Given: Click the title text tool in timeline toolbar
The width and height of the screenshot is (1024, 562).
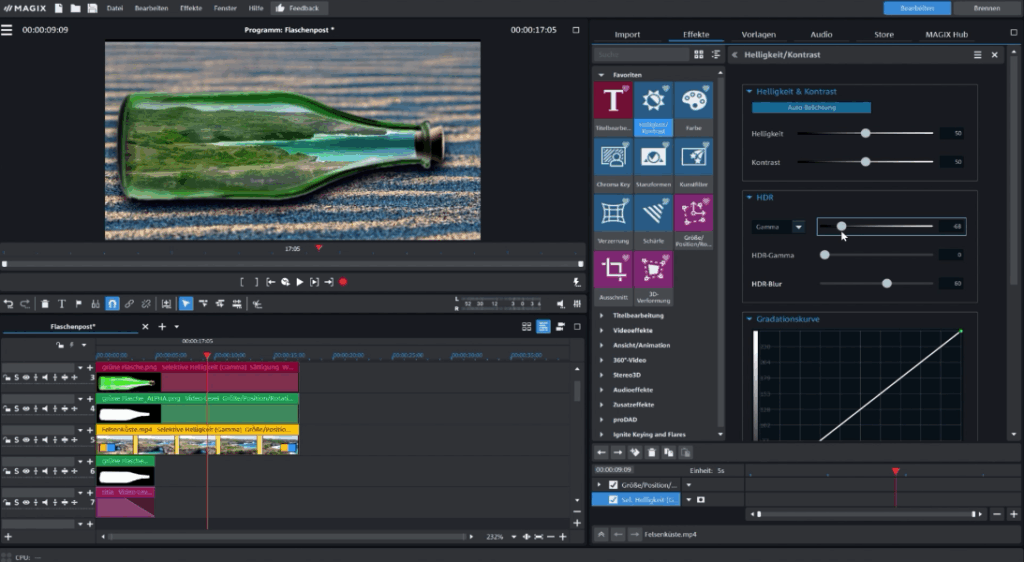Looking at the screenshot, I should point(61,303).
